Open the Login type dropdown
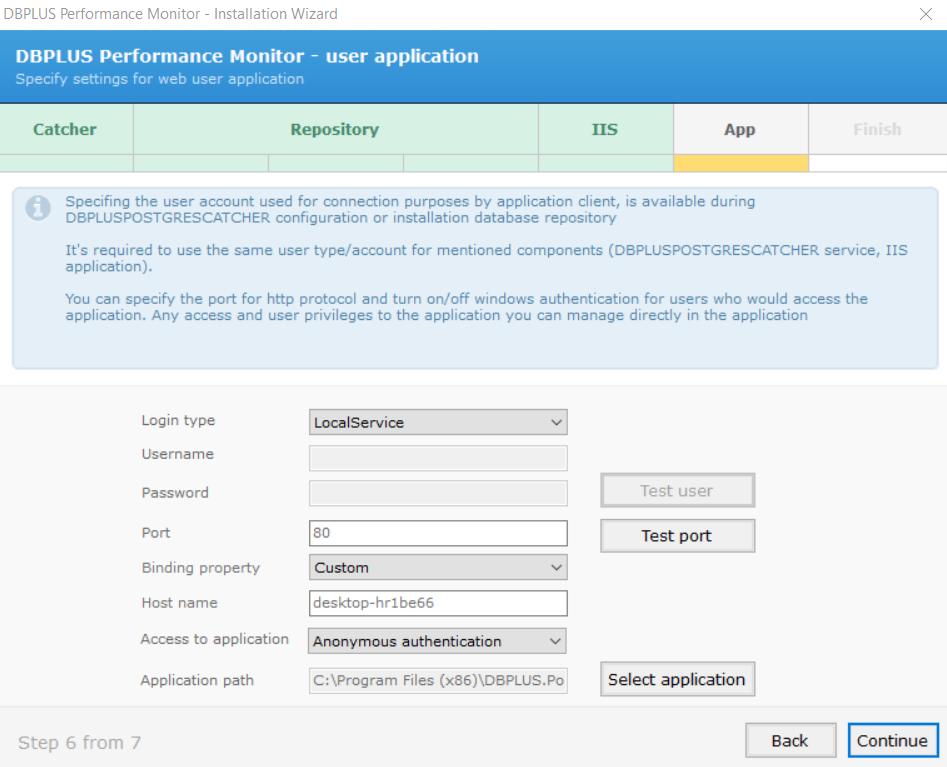This screenshot has width=947, height=767. click(x=438, y=422)
